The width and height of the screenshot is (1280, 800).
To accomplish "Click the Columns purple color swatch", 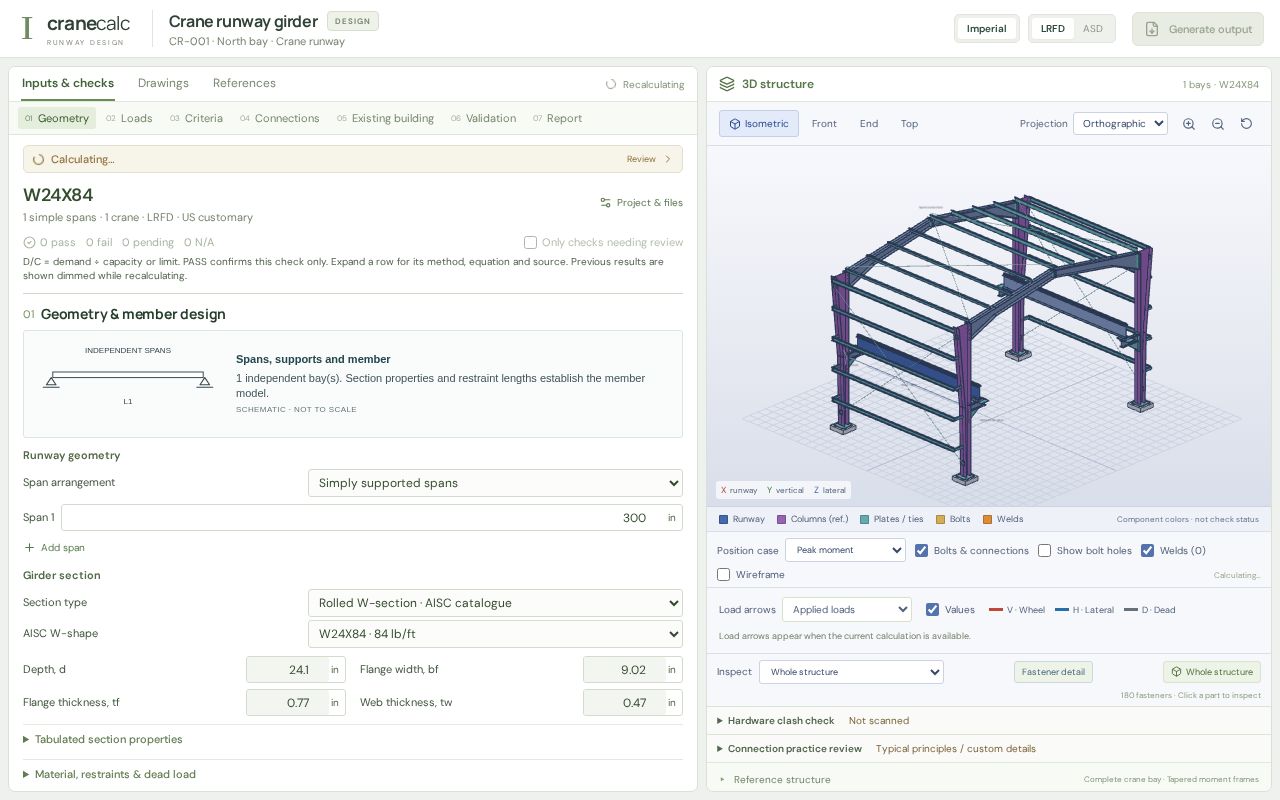I will (782, 520).
